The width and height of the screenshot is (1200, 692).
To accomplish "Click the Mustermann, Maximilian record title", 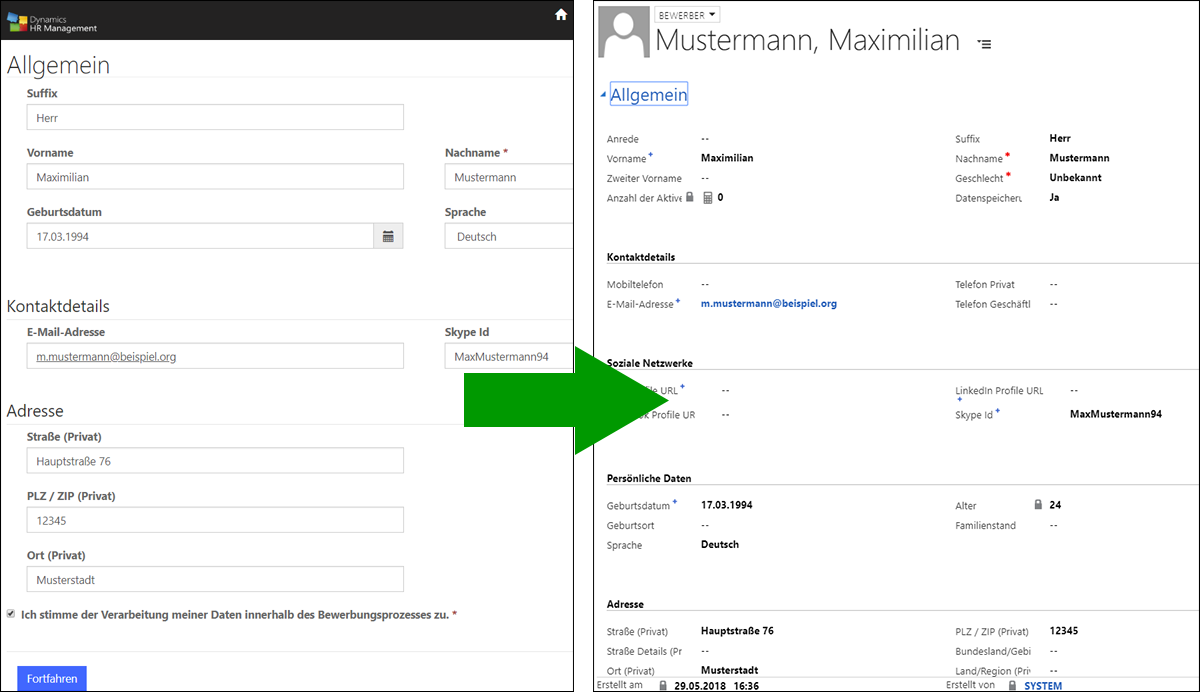I will [808, 41].
